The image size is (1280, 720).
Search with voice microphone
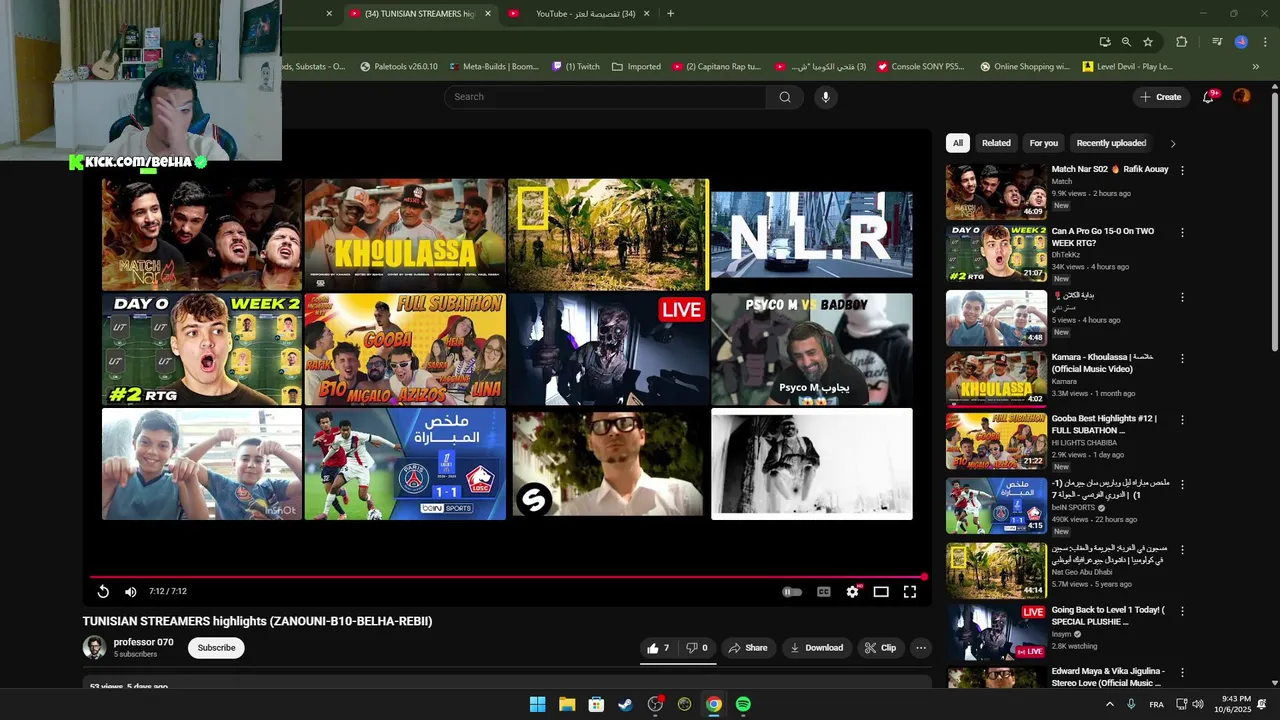[x=825, y=97]
